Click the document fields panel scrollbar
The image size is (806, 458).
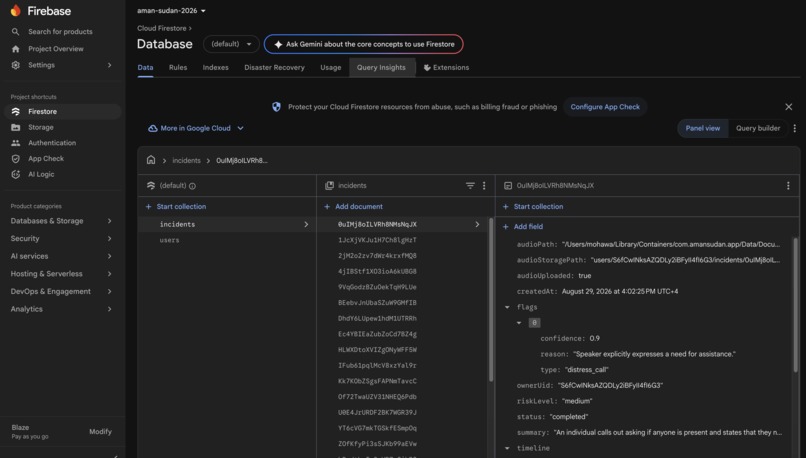(796, 305)
